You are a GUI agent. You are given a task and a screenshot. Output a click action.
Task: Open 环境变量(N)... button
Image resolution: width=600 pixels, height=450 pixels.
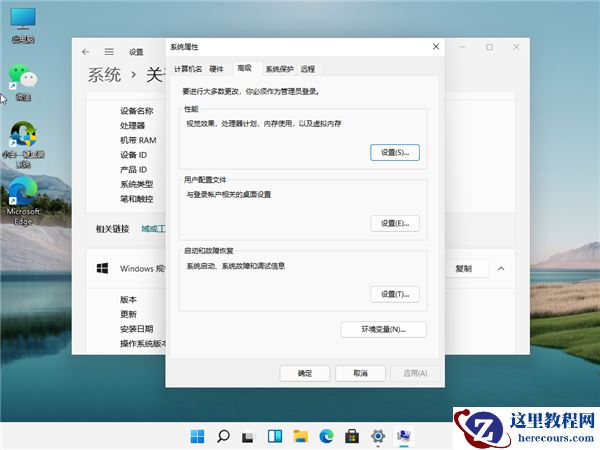coord(383,329)
